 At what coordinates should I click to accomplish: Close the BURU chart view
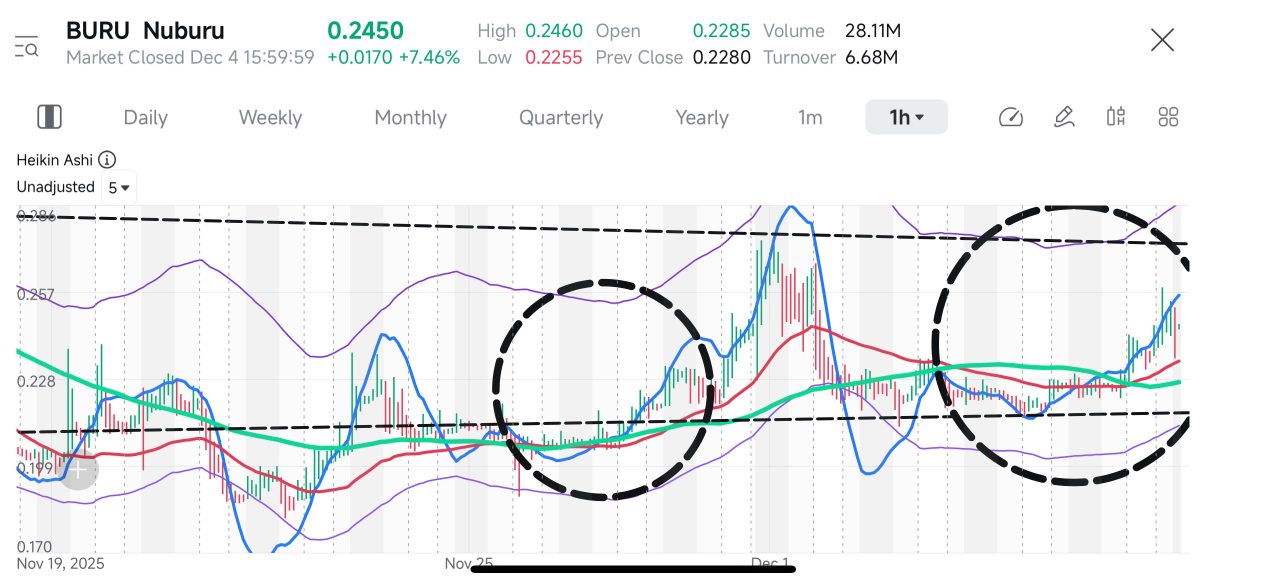click(1162, 40)
